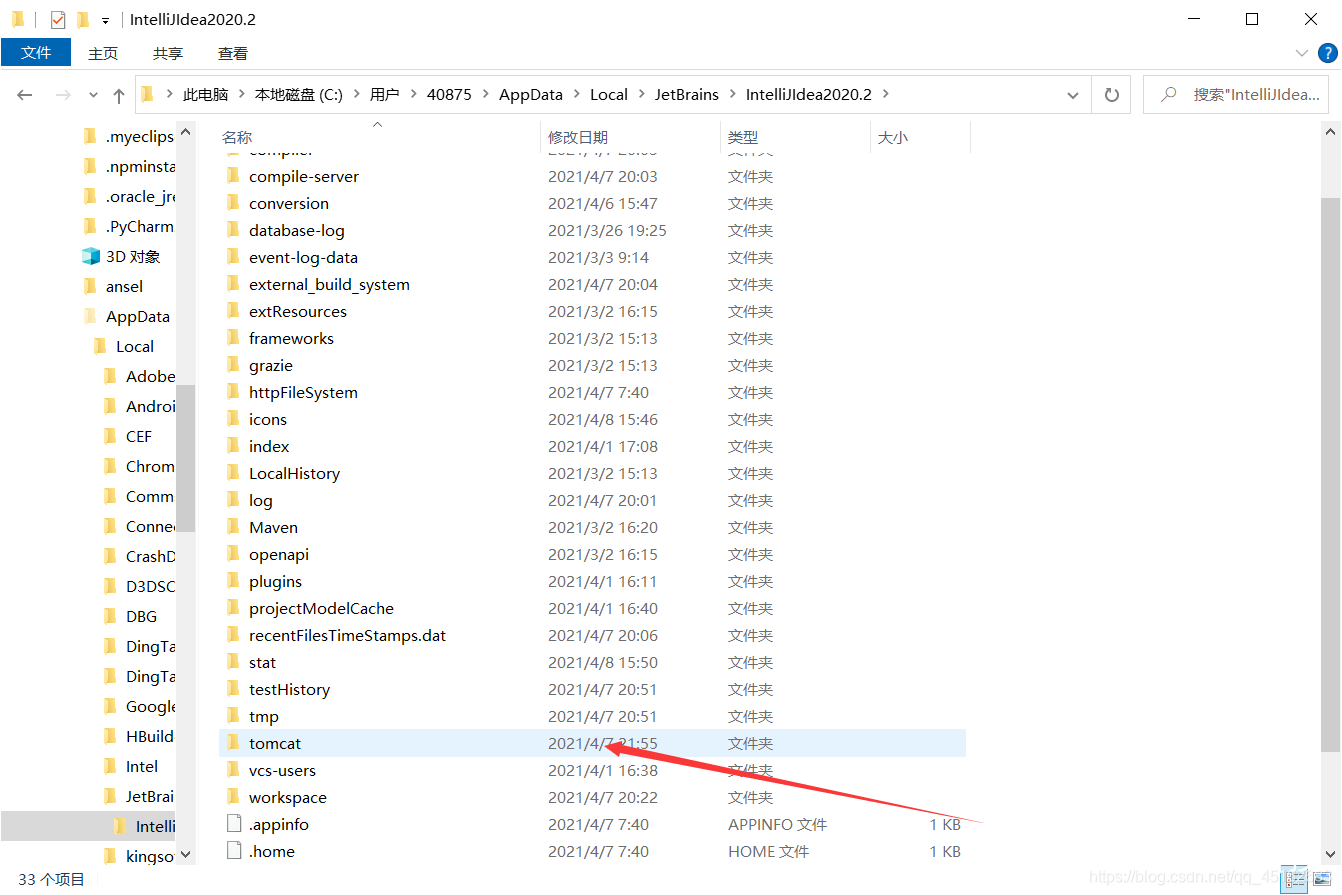Click the CEF folder icon in sidebar
1342x895 pixels.
[x=110, y=436]
